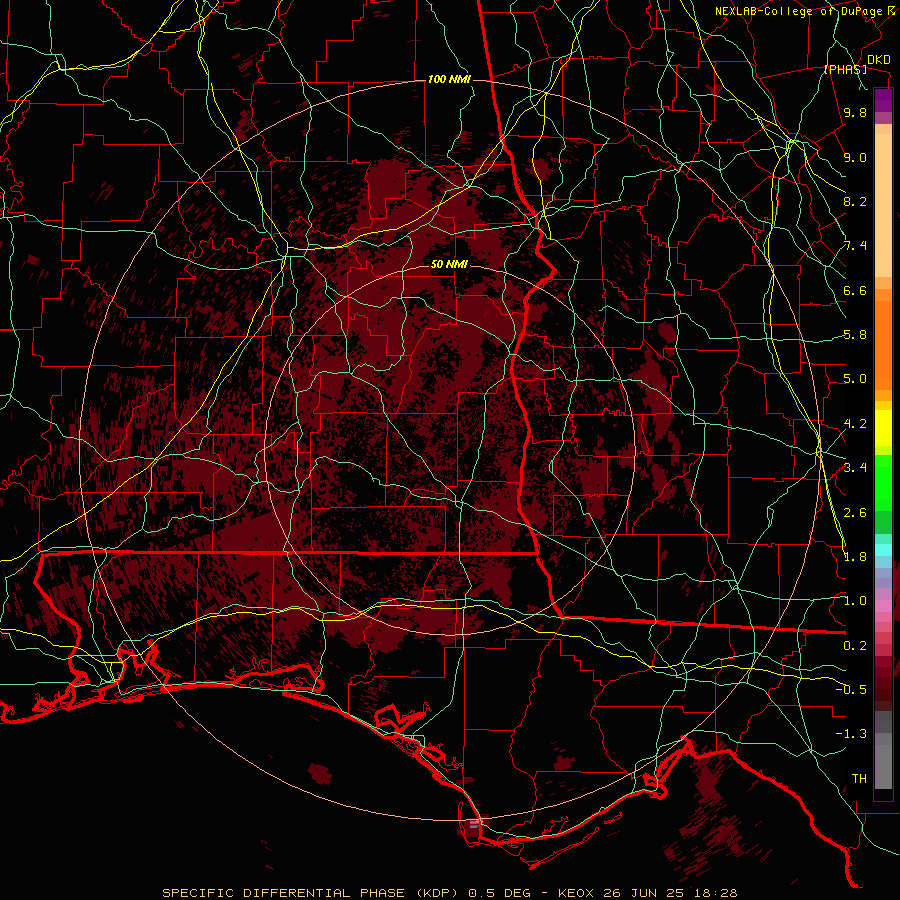Screen dimensions: 900x900
Task: Click the (KDP) abbreviation in caption
Action: (436, 893)
